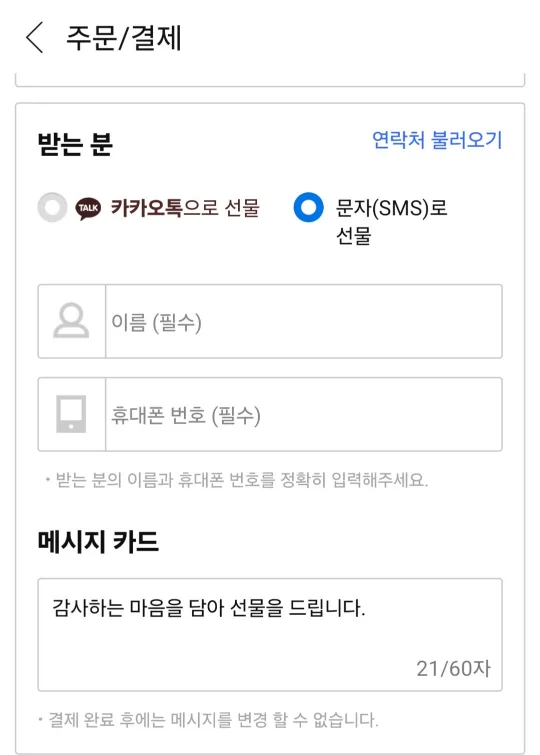Open 연락처 불러오기 to import contacts
The width and height of the screenshot is (540, 755).
point(437,140)
